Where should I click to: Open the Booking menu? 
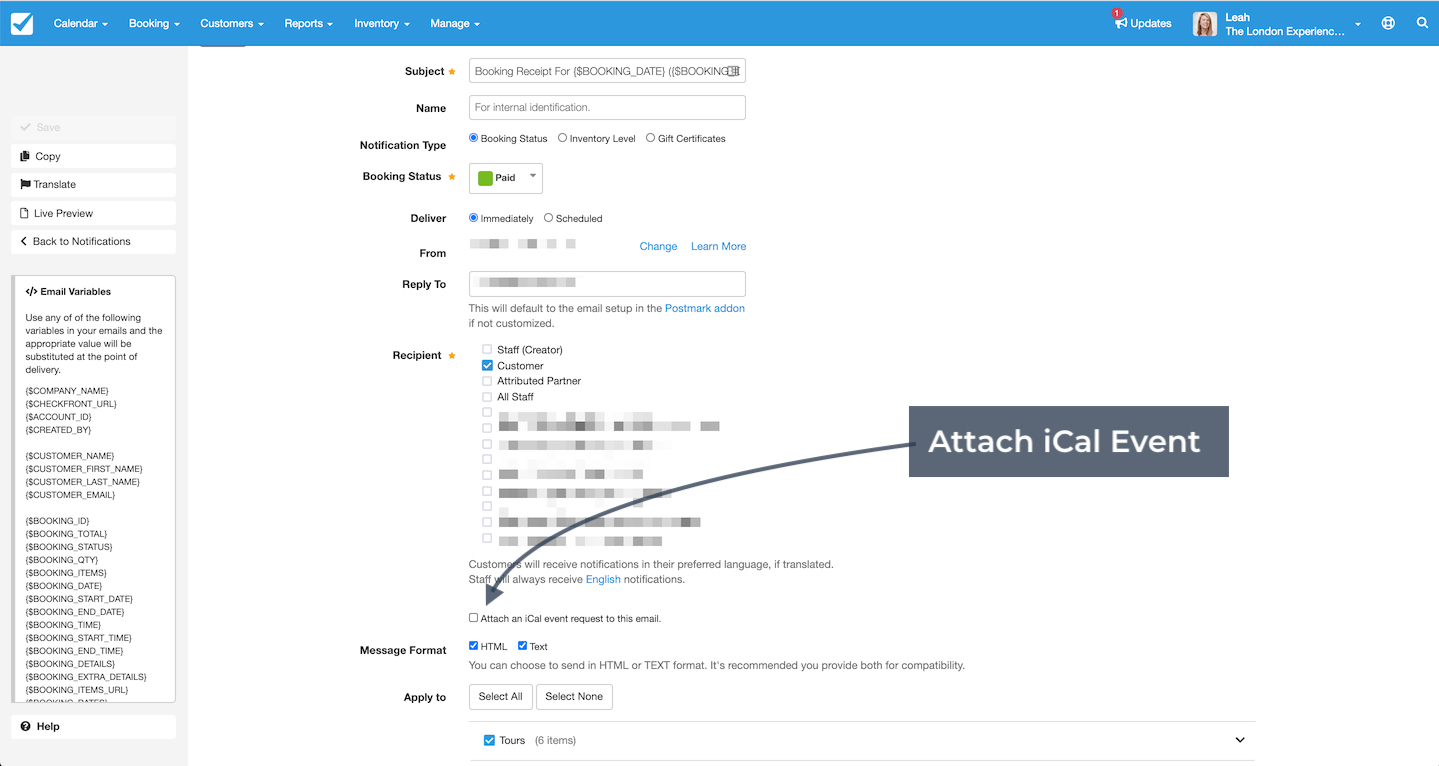click(154, 23)
